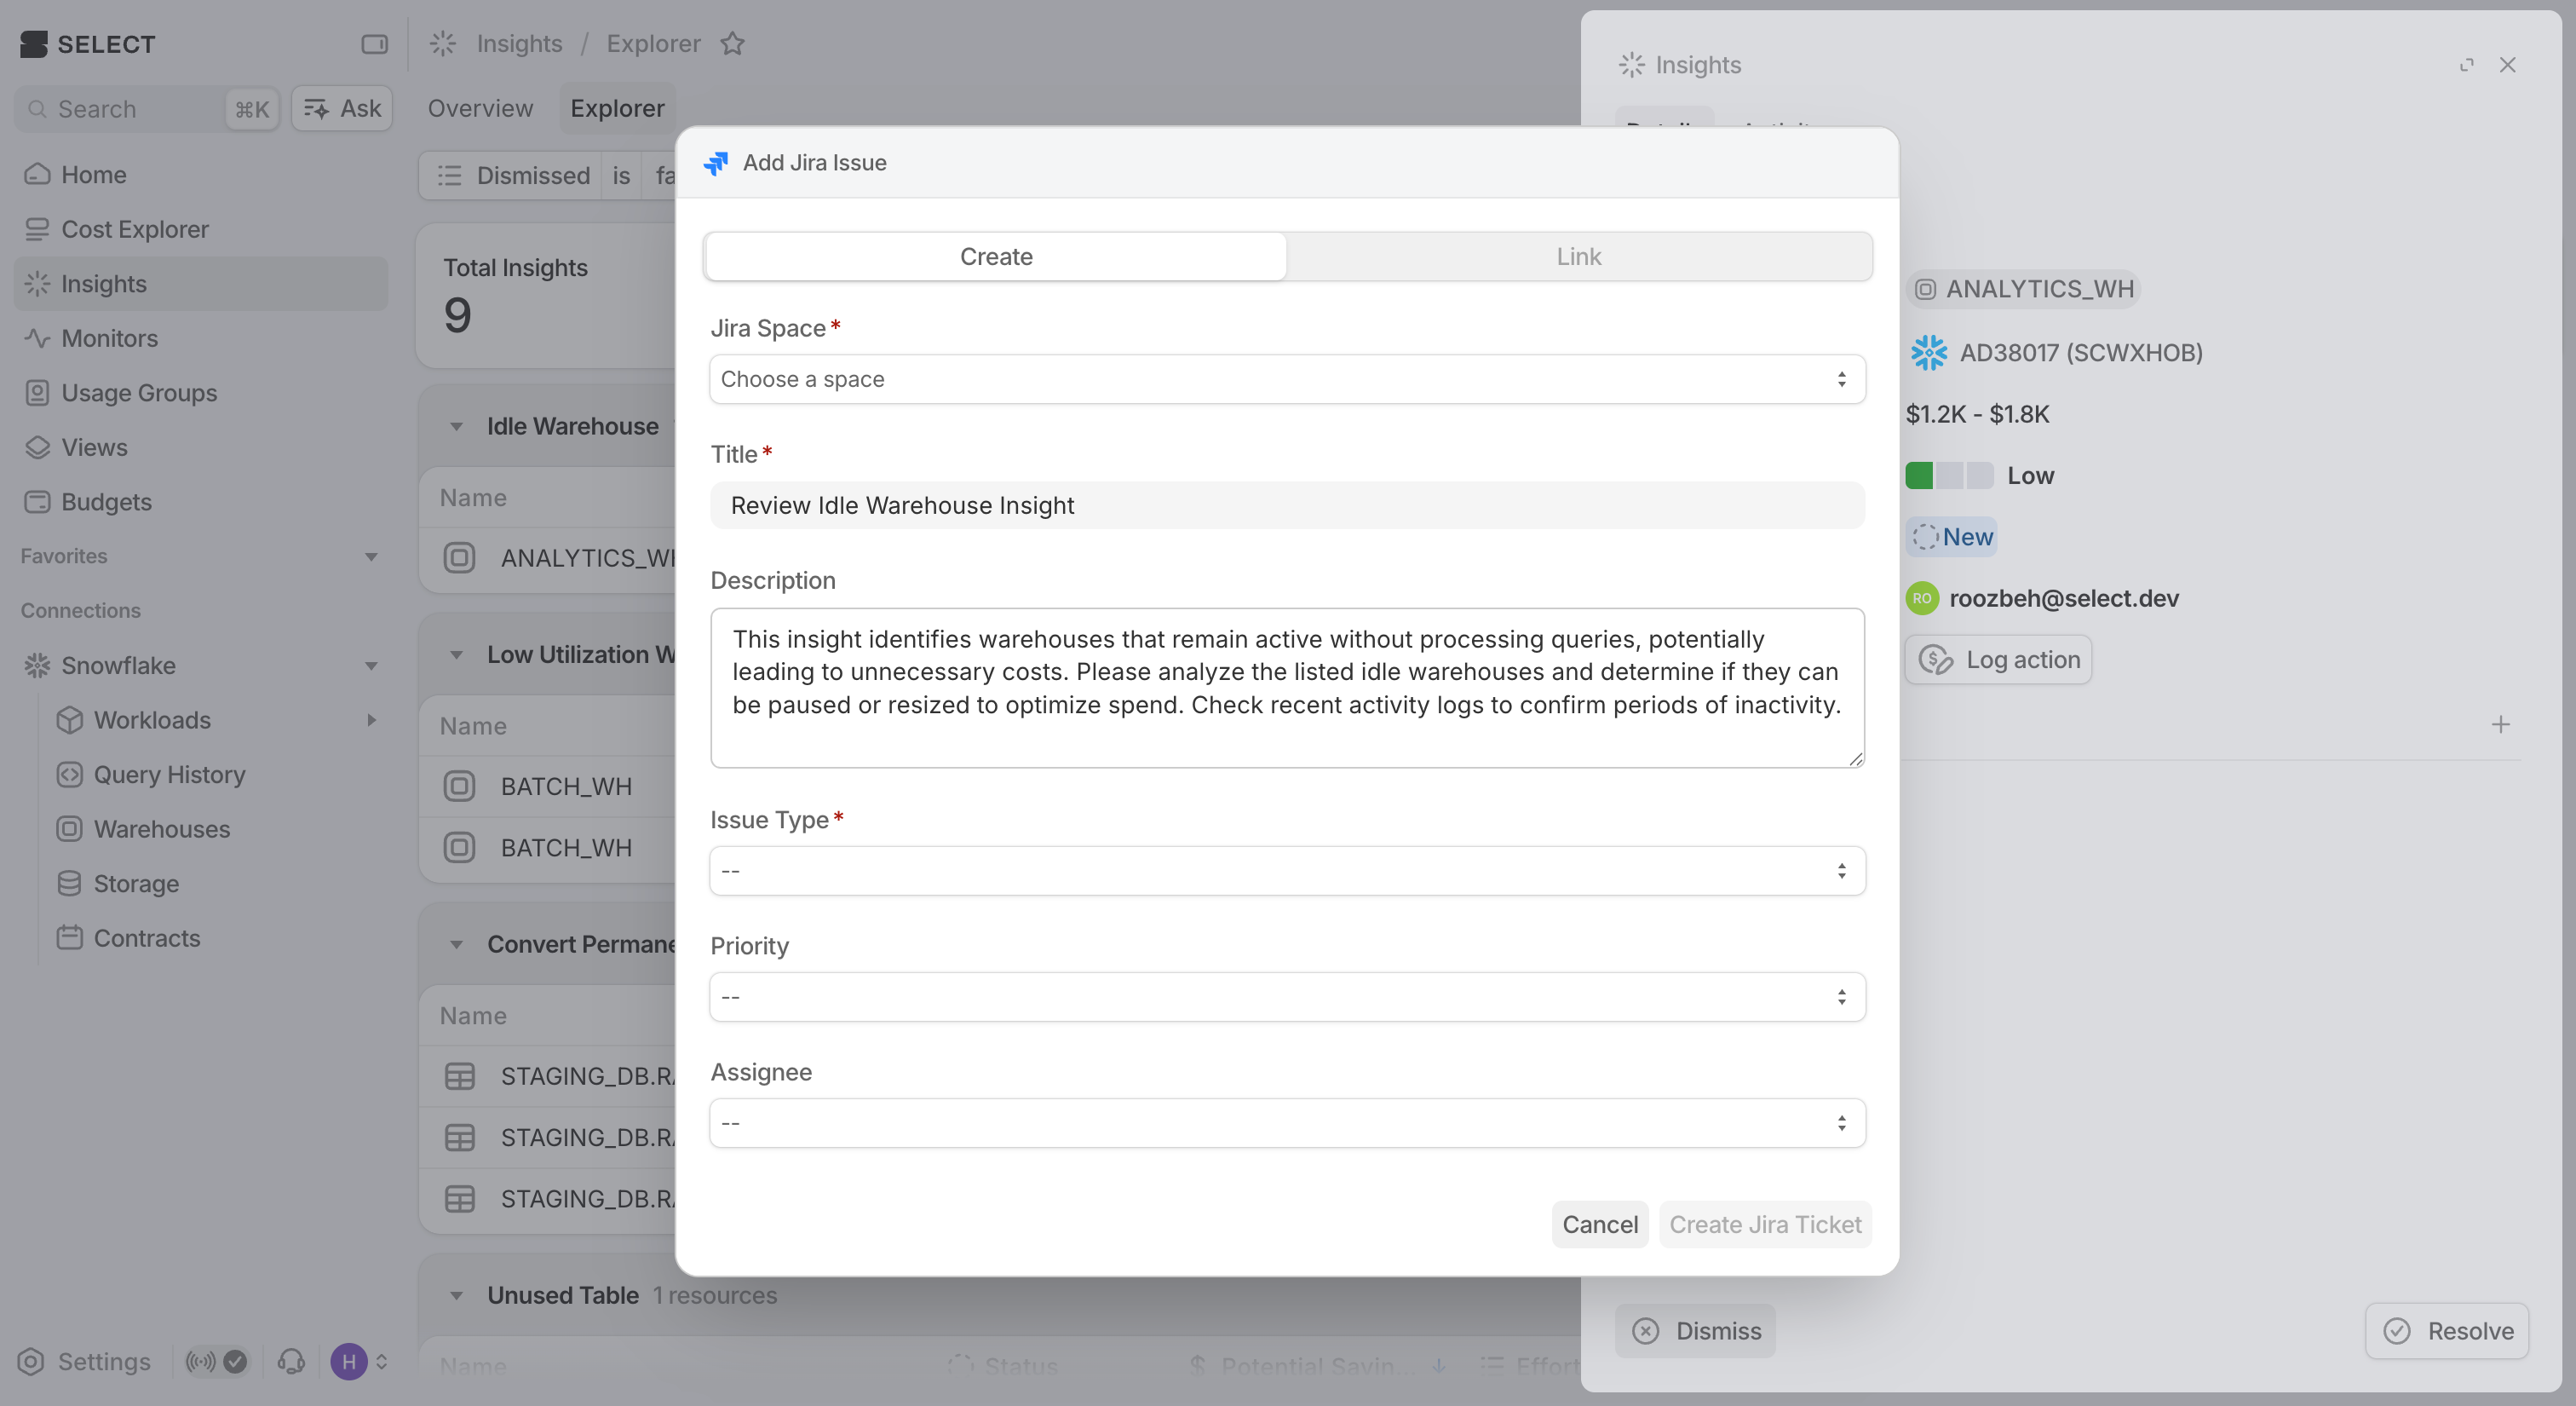Toggle the New status badge

click(x=1951, y=537)
